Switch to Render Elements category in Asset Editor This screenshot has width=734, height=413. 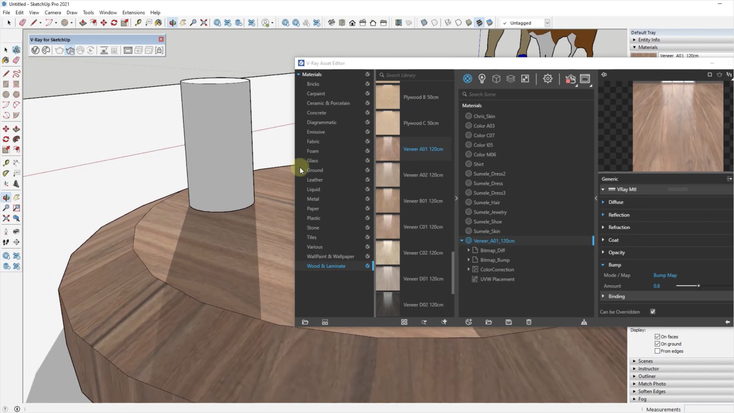(x=511, y=79)
